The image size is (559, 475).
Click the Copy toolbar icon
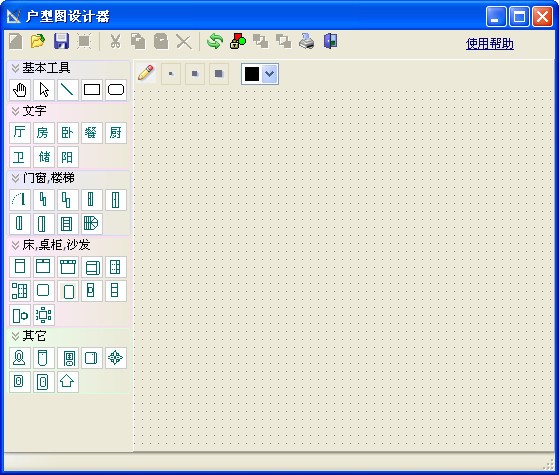[x=138, y=41]
